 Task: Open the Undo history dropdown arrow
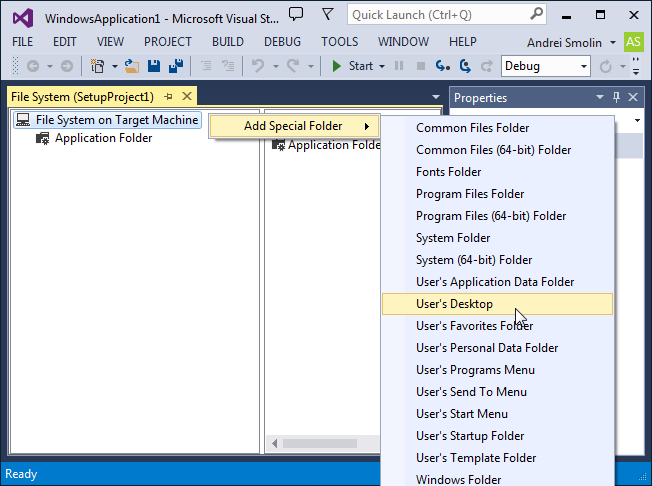coord(275,67)
